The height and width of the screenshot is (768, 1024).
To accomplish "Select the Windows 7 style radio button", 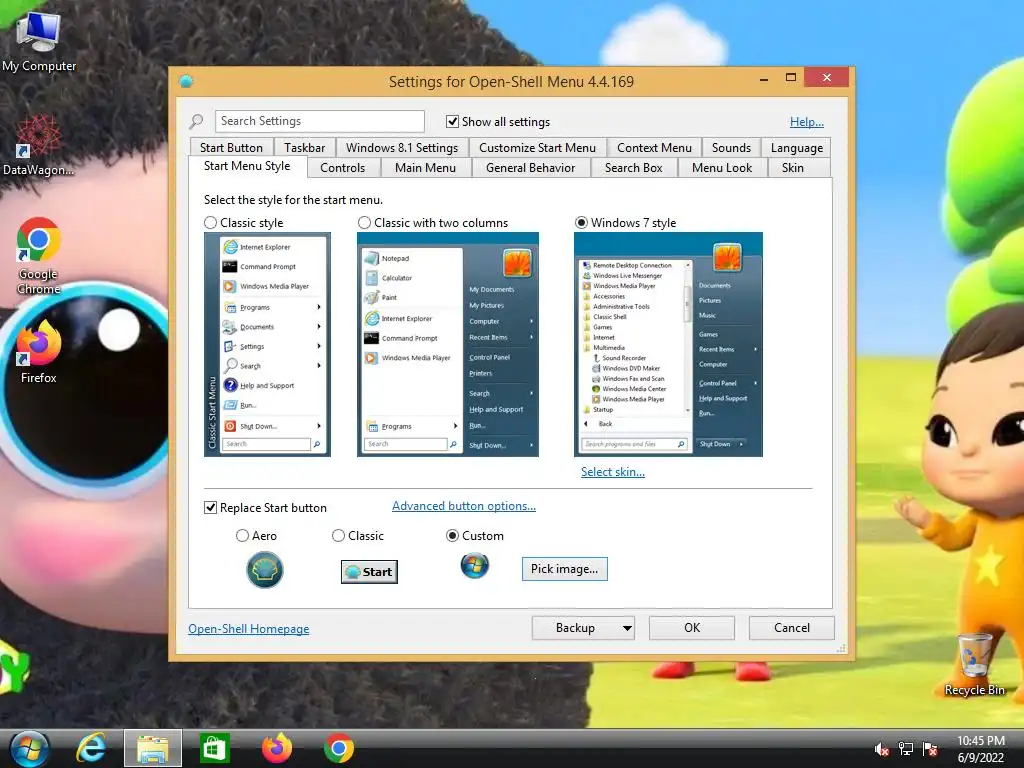I will point(581,223).
